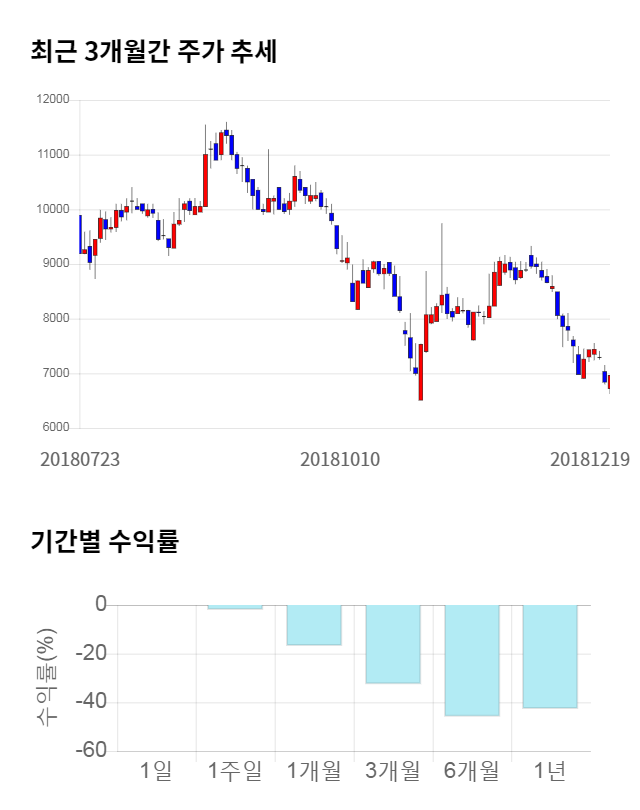Click the '1일' x-axis label
640x810 pixels.
click(x=156, y=771)
